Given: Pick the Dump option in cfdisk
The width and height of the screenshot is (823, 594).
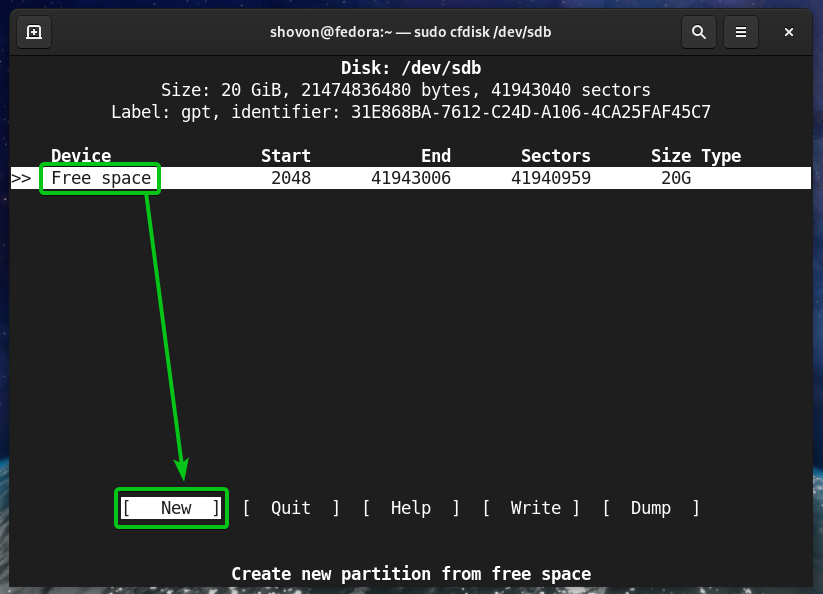Looking at the screenshot, I should coord(651,508).
